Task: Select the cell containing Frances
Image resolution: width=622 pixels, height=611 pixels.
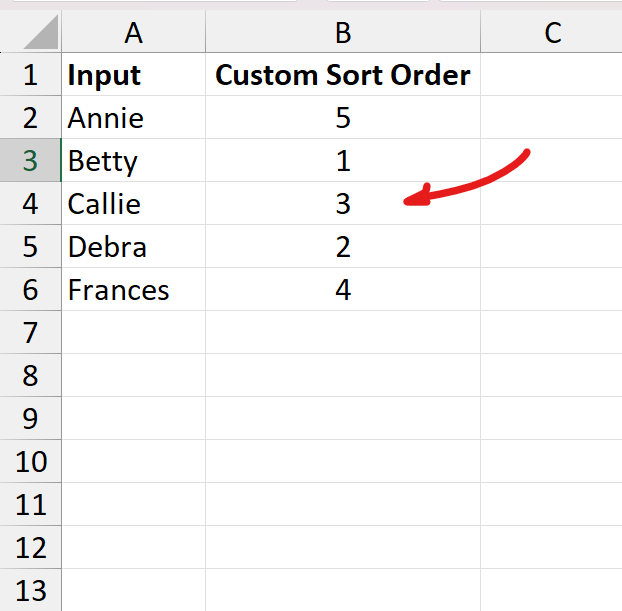Action: (x=133, y=290)
